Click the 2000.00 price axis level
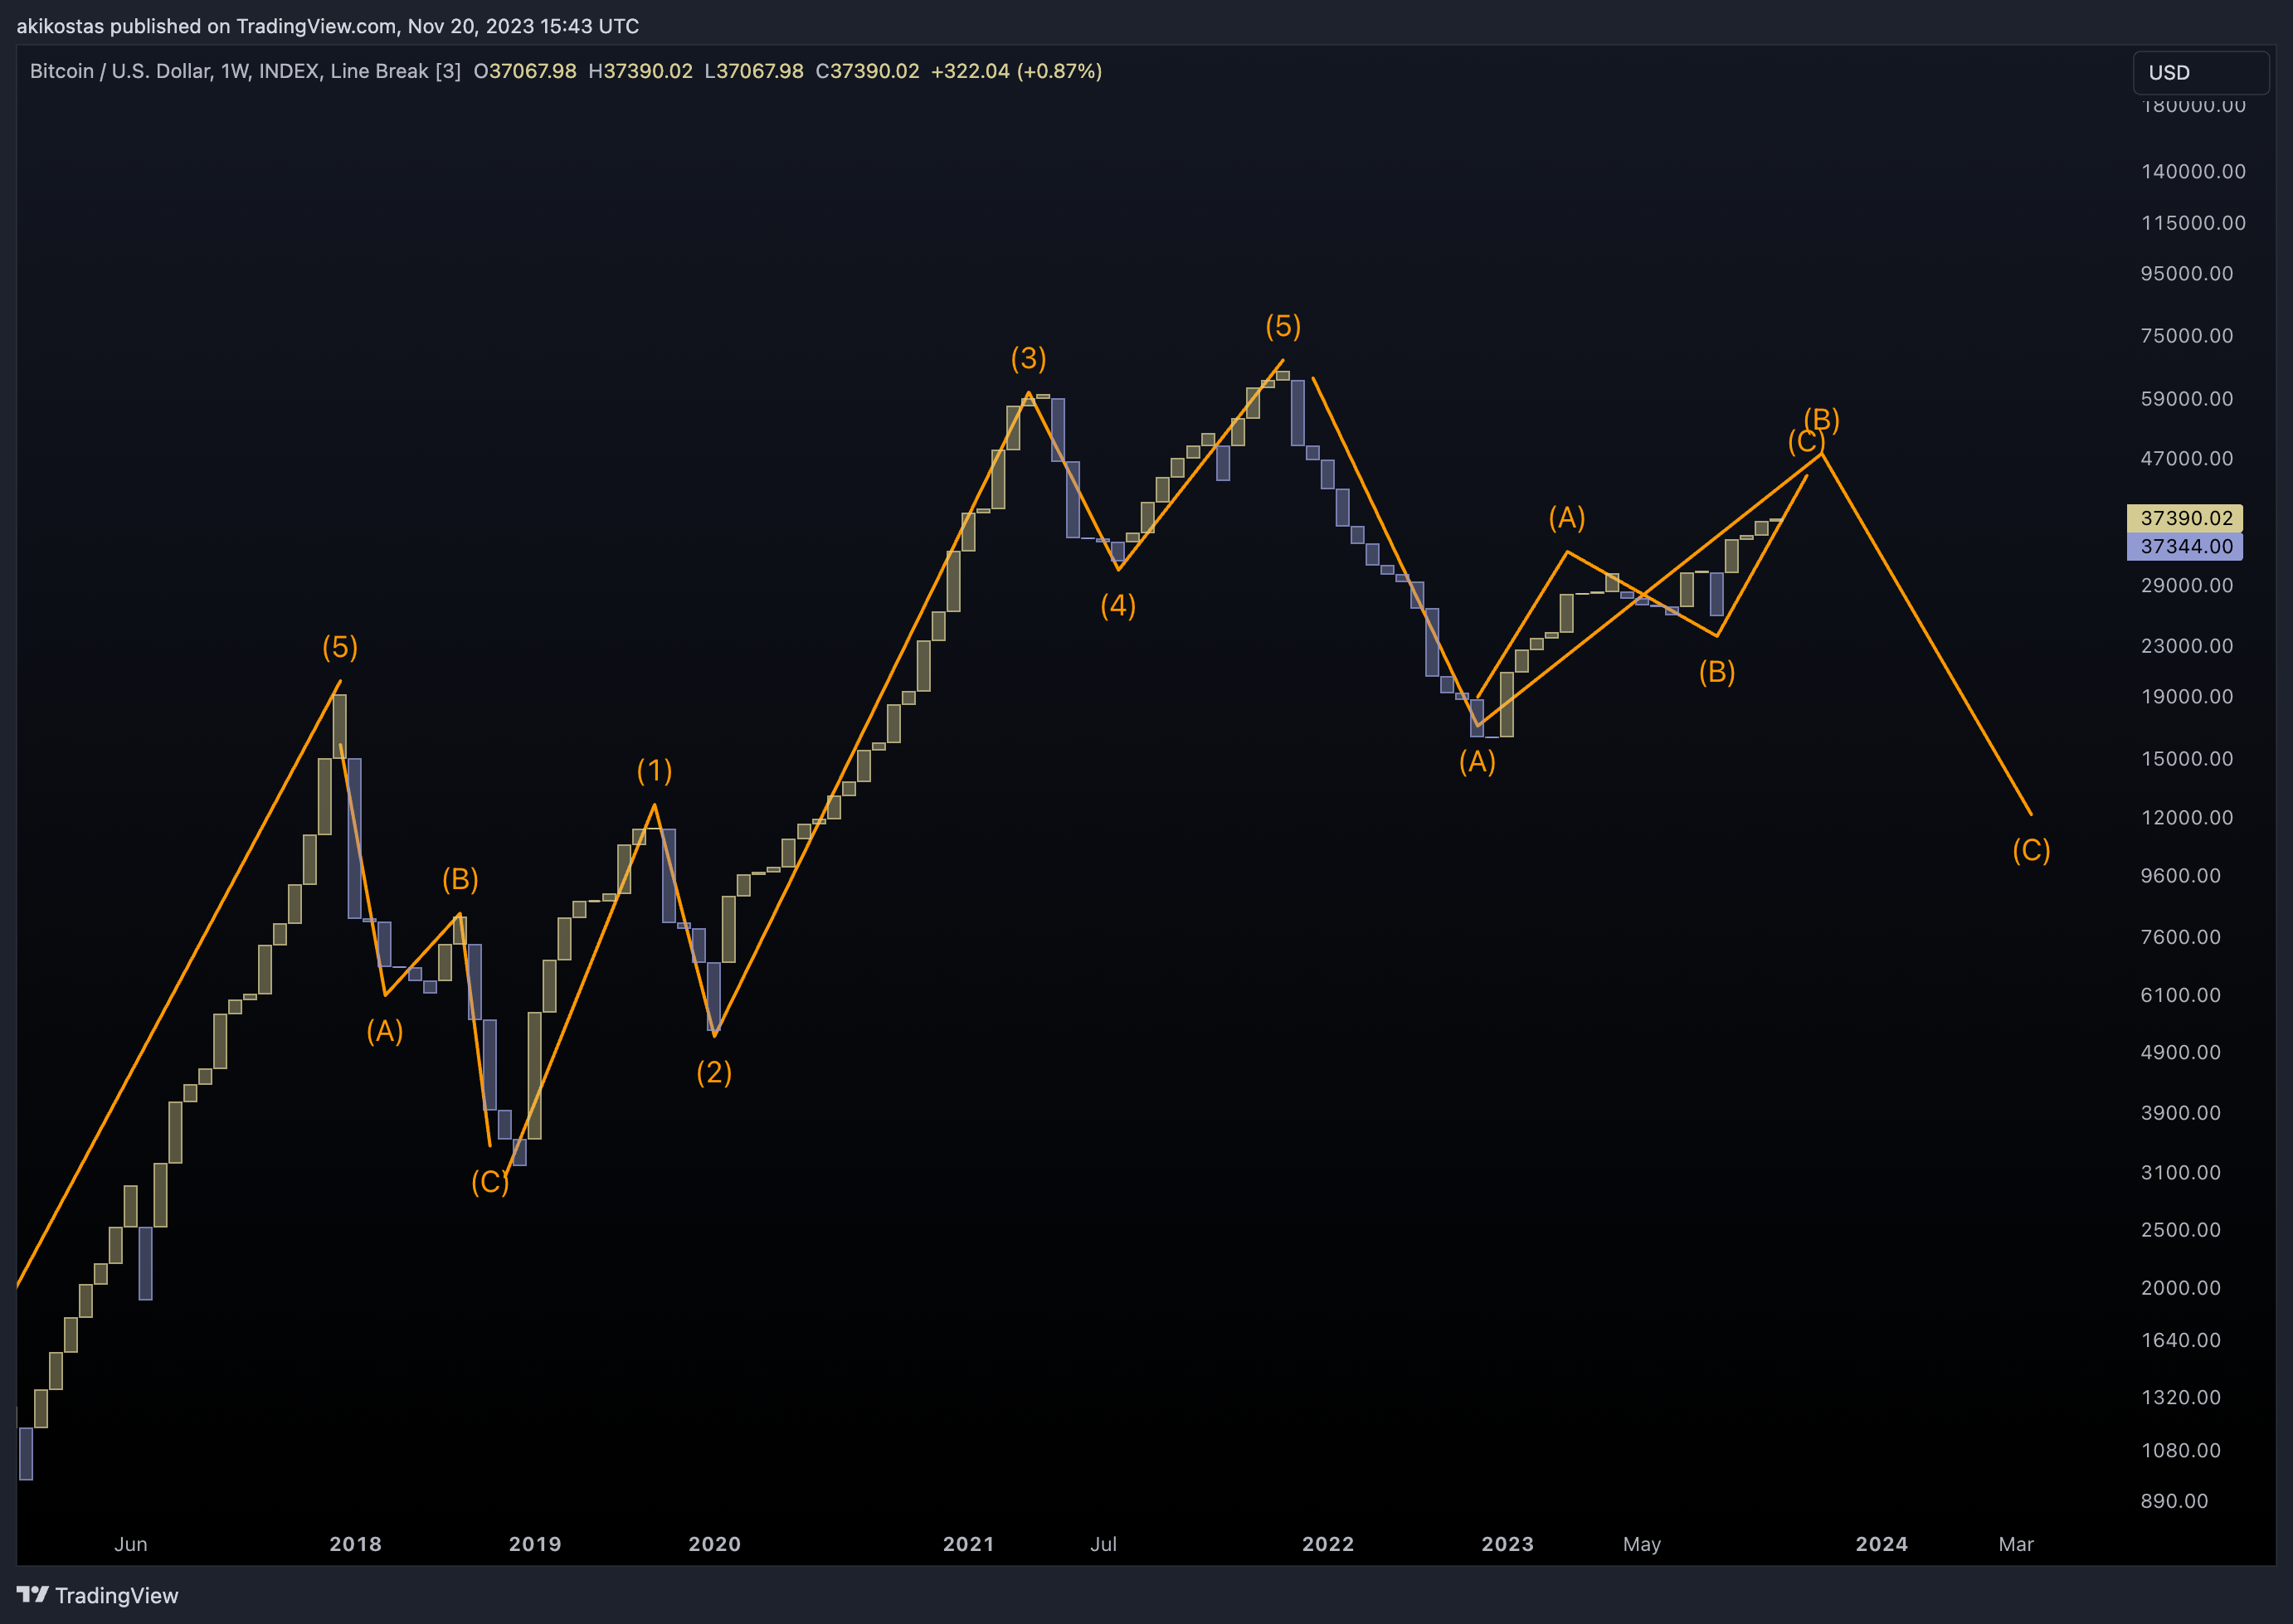Image resolution: width=2293 pixels, height=1624 pixels. point(2181,1288)
